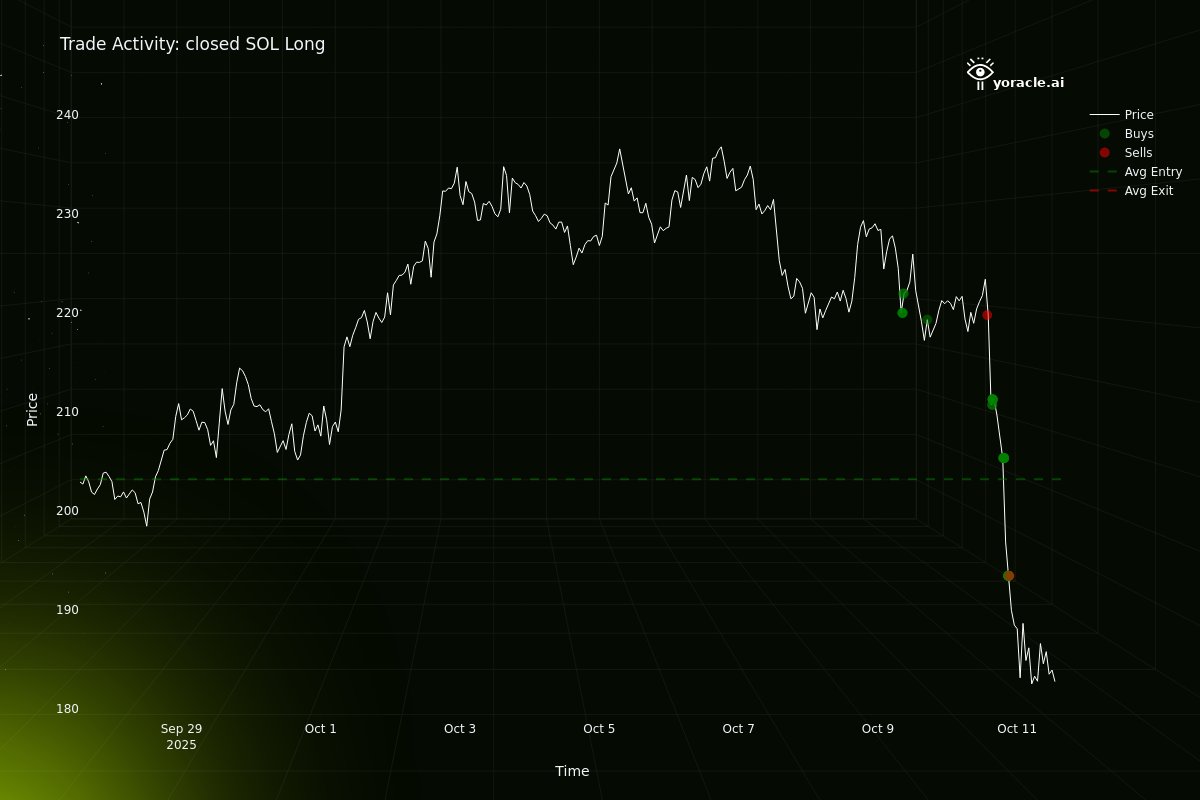
Task: Click the 'Sep 29 2025' x-axis label
Action: 181,737
